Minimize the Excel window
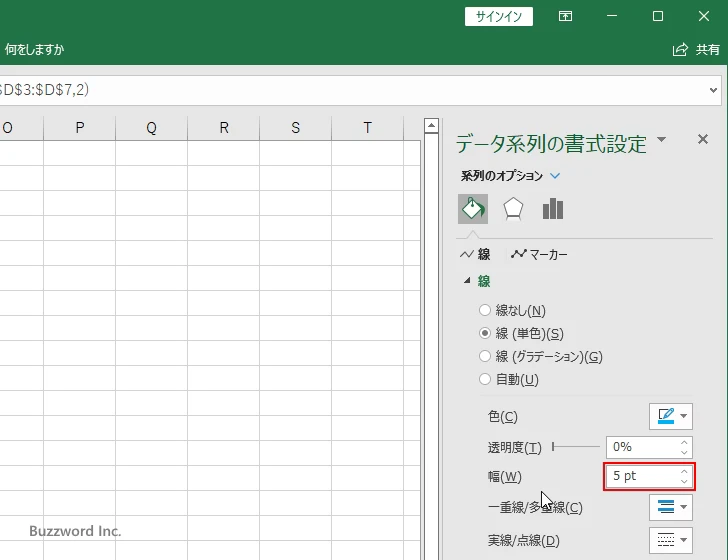 (x=612, y=16)
